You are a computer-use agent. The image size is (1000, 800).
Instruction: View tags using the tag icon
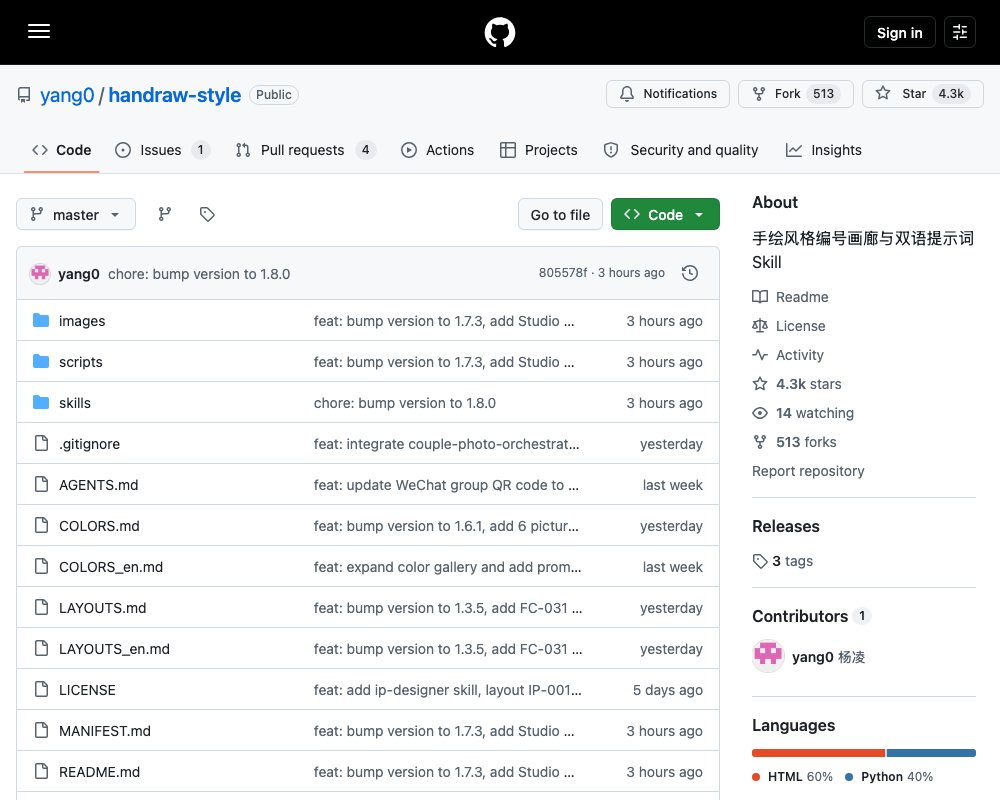click(207, 214)
